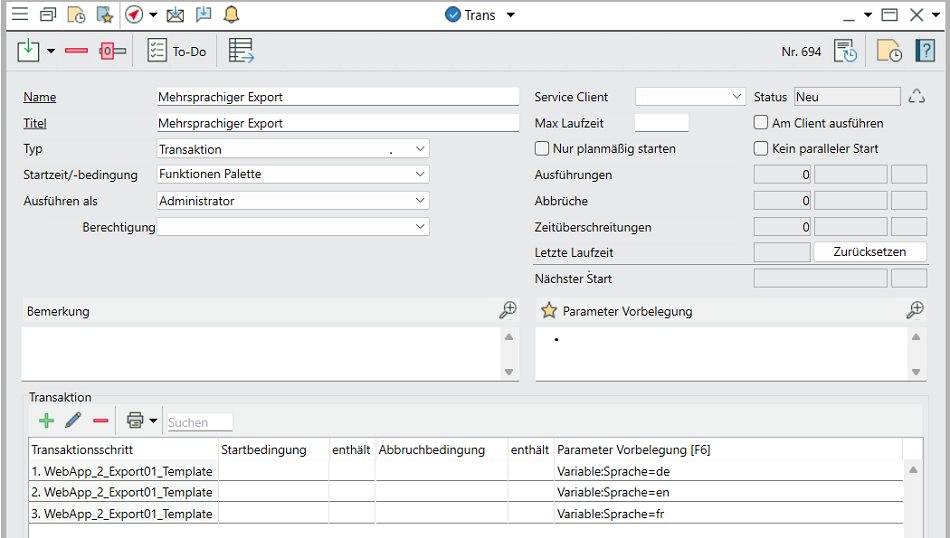Toggle Nur planmäßig starten checkbox
The width and height of the screenshot is (950, 538).
[x=543, y=149]
